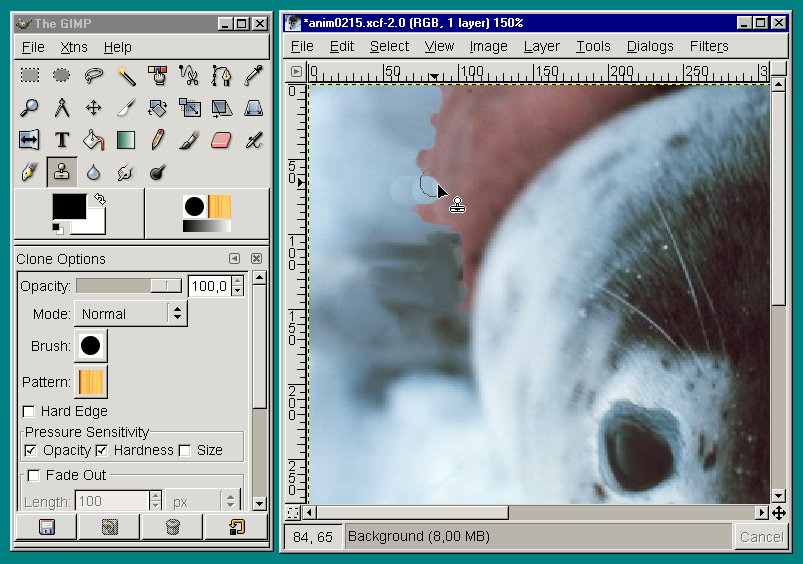Select the Paintbrush tool
803x564 pixels.
point(189,140)
